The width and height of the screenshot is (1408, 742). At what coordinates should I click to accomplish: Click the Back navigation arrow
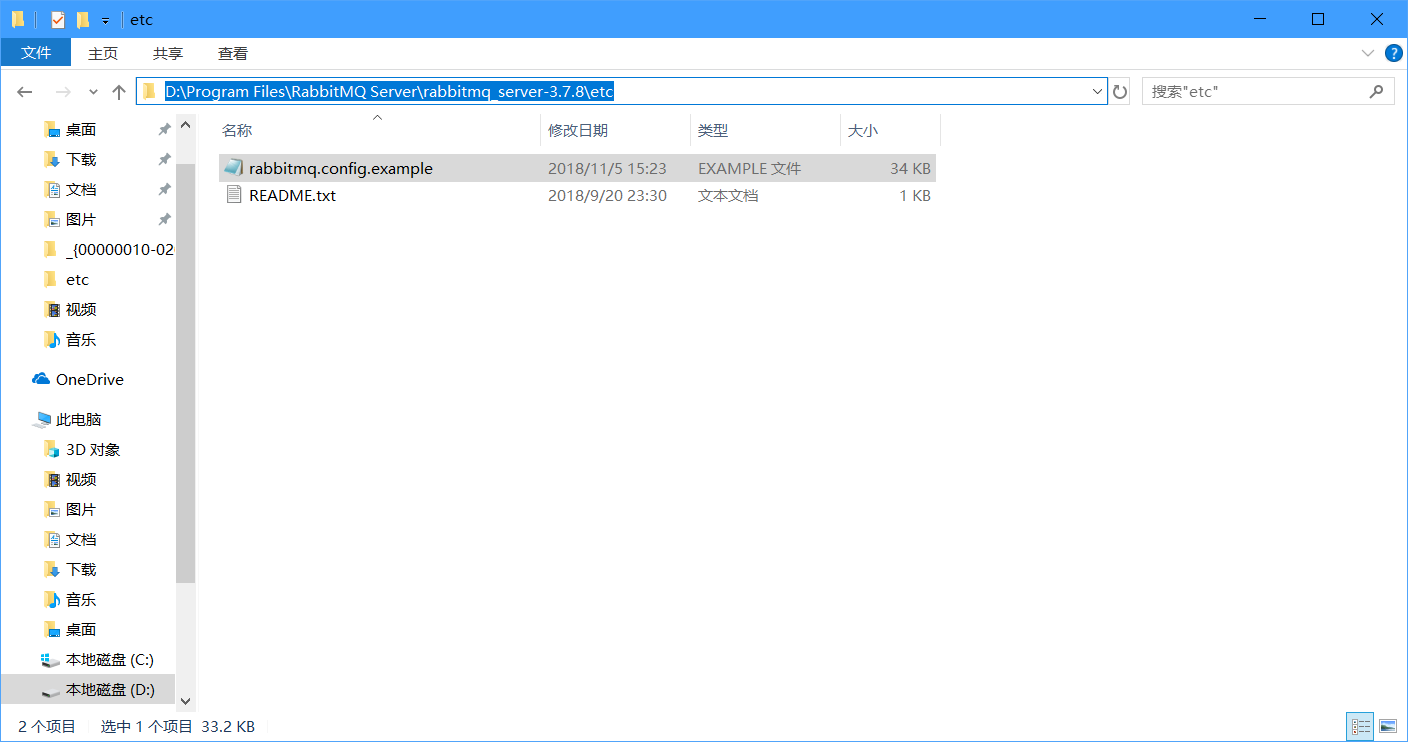click(25, 92)
